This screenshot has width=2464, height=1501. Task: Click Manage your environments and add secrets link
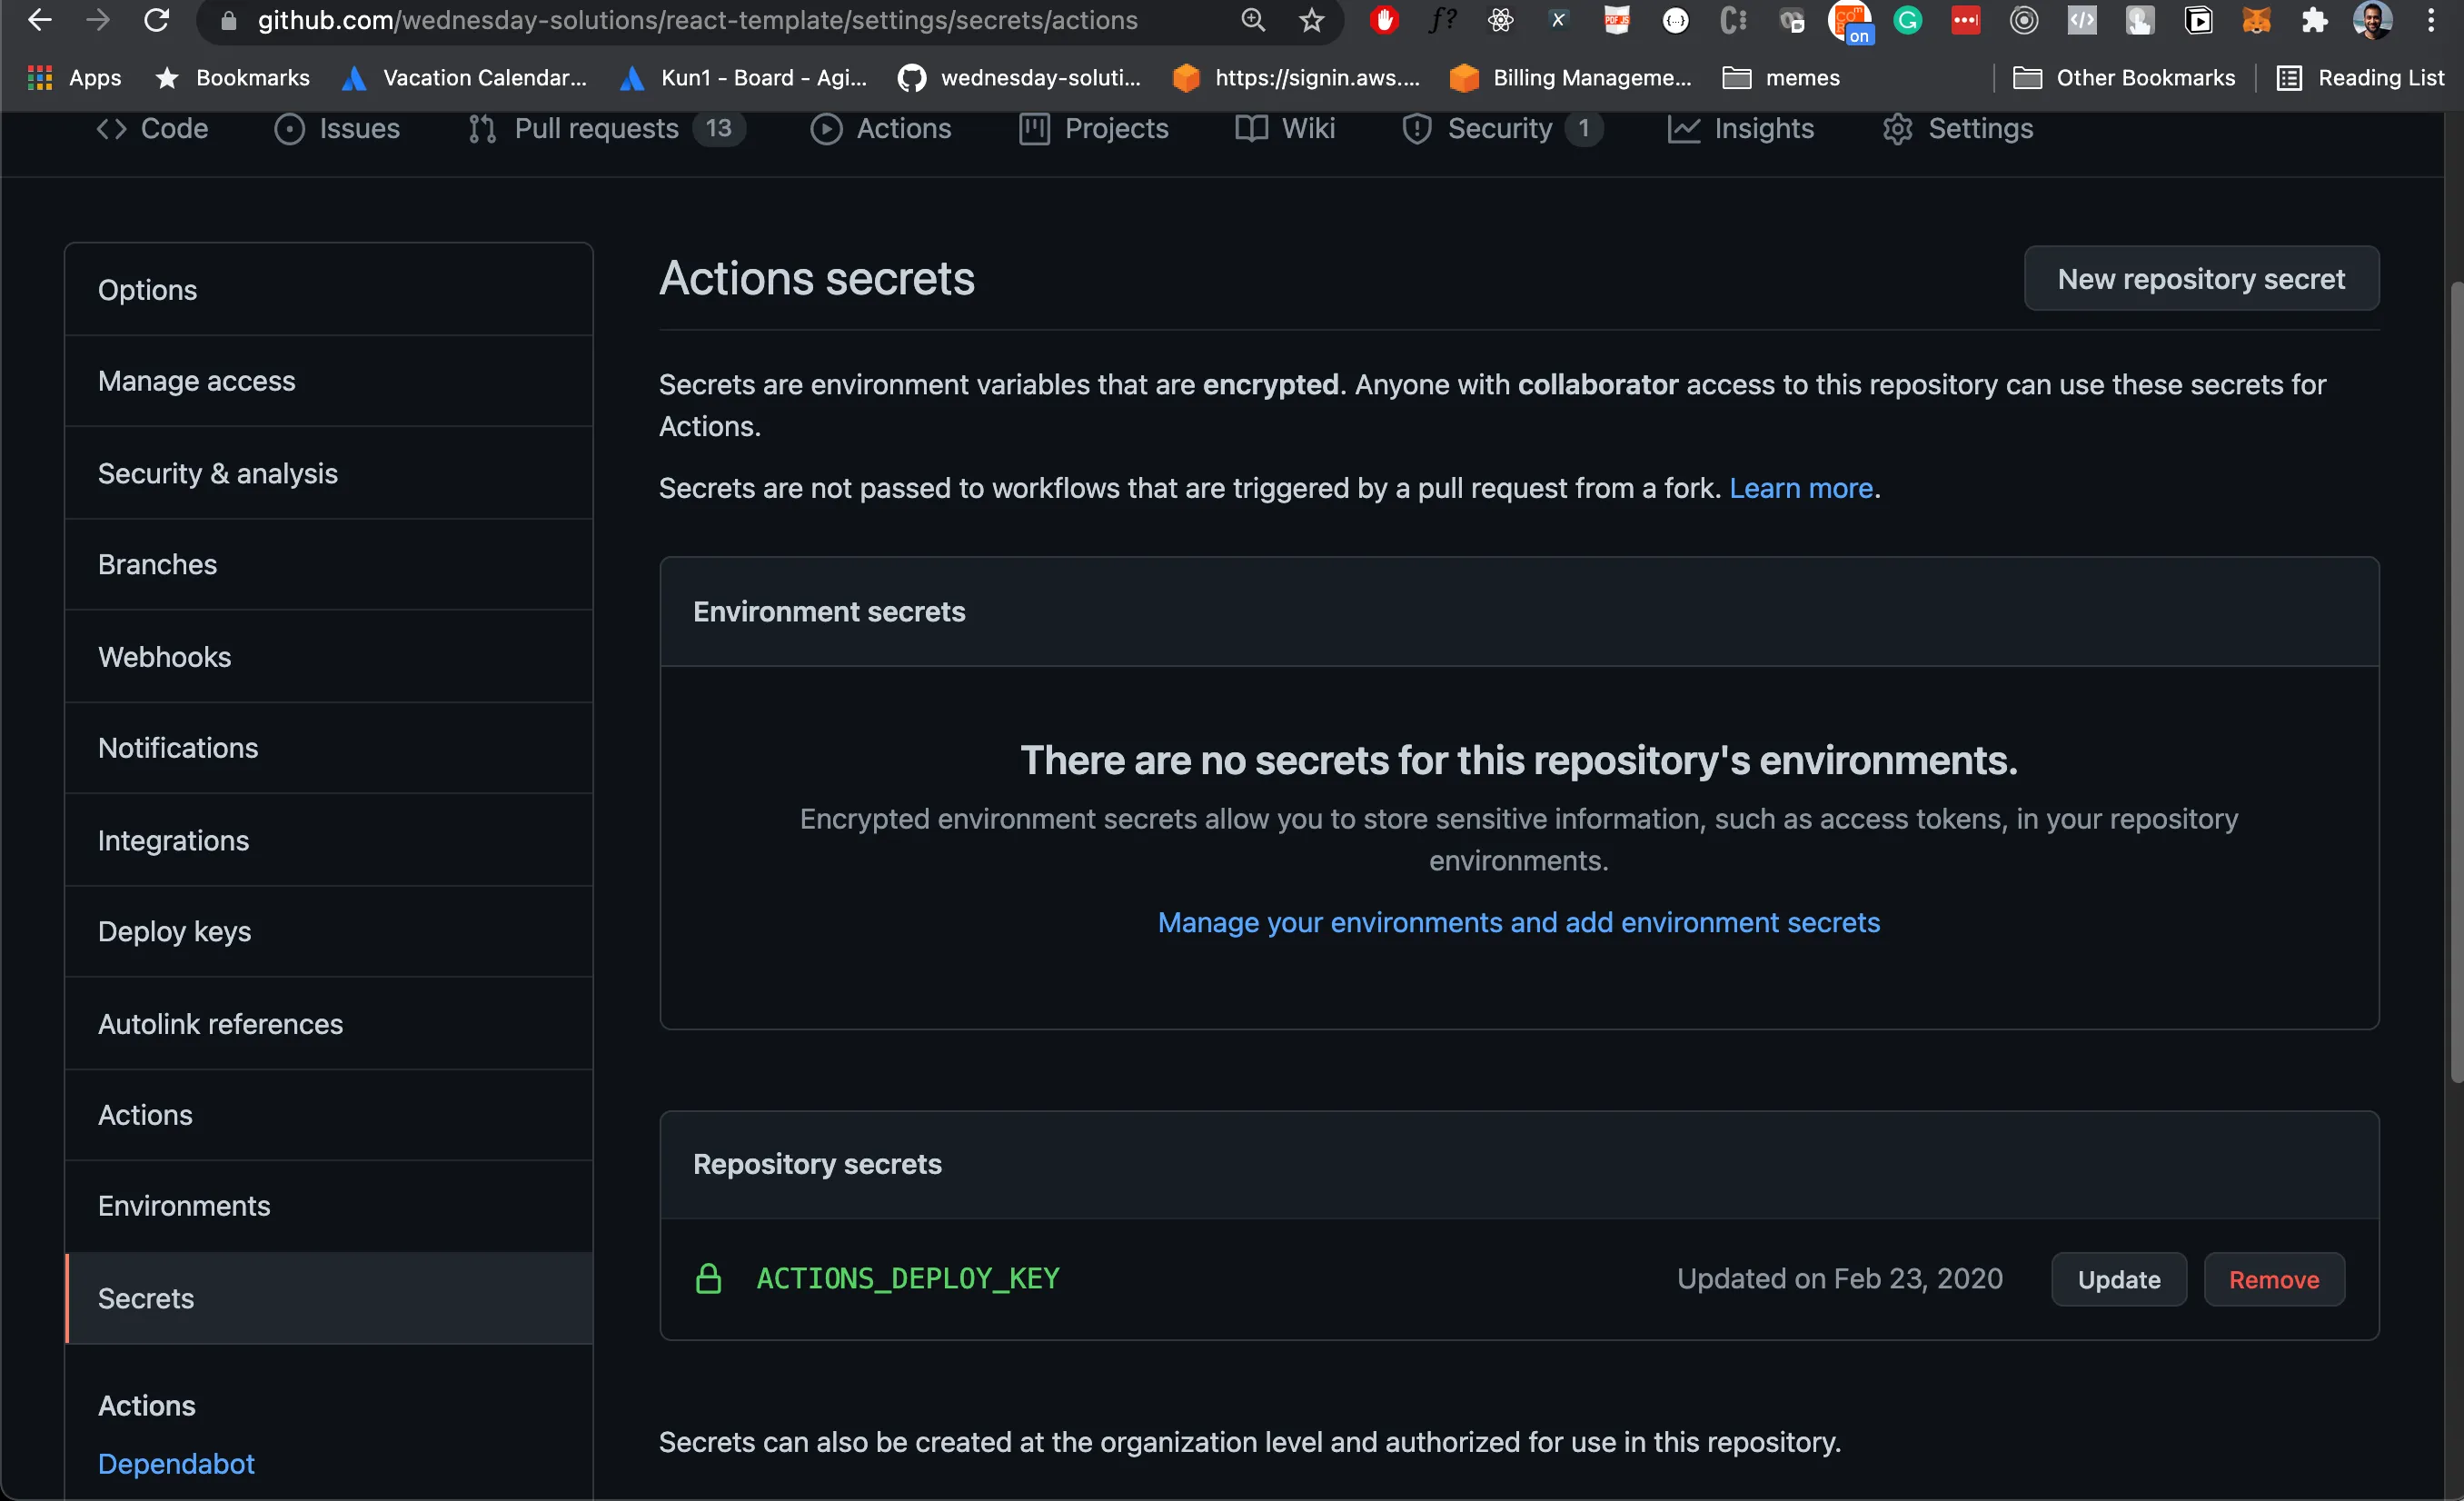[x=1518, y=922]
